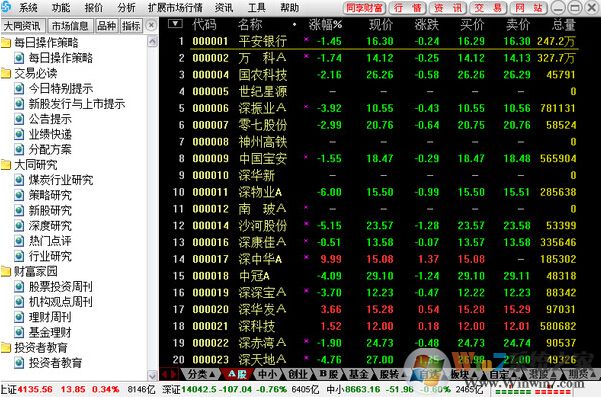Click document icon beside 公告提示
601x397 pixels.
[x=19, y=119]
